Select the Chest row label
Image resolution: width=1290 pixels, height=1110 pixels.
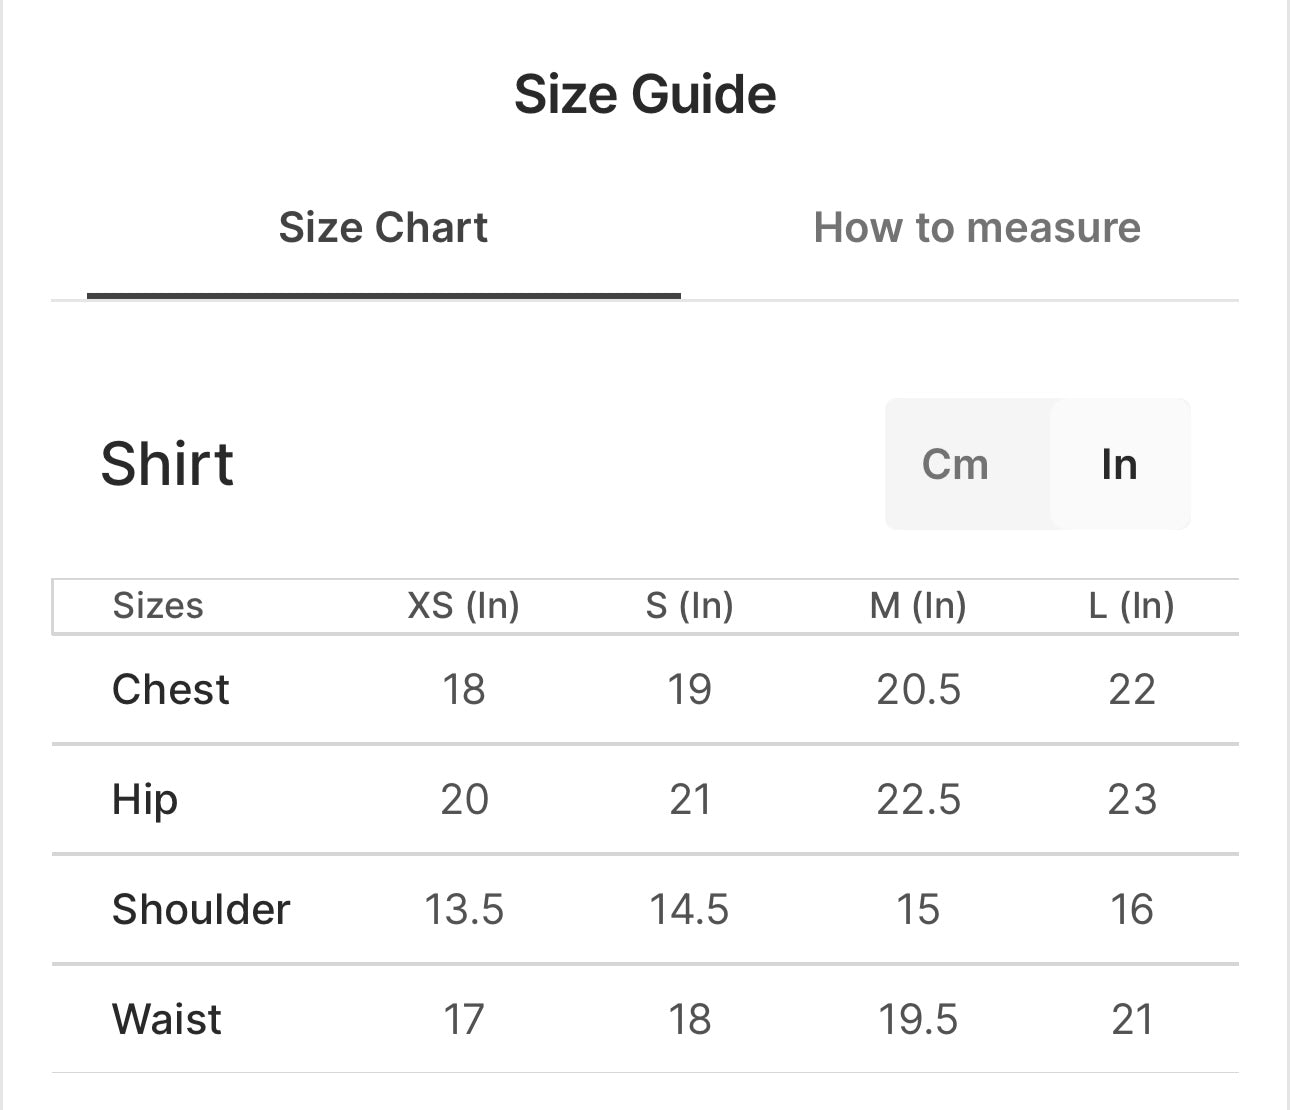171,690
